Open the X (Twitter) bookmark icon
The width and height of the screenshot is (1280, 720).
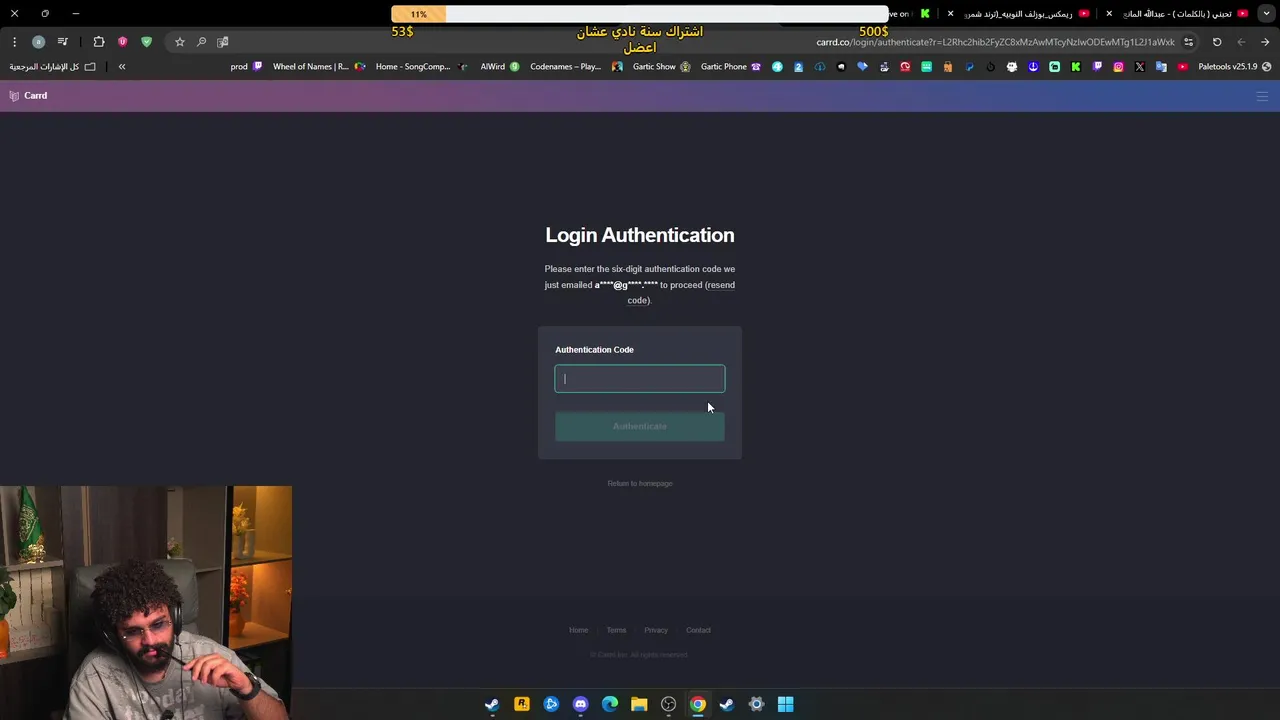pos(1139,67)
